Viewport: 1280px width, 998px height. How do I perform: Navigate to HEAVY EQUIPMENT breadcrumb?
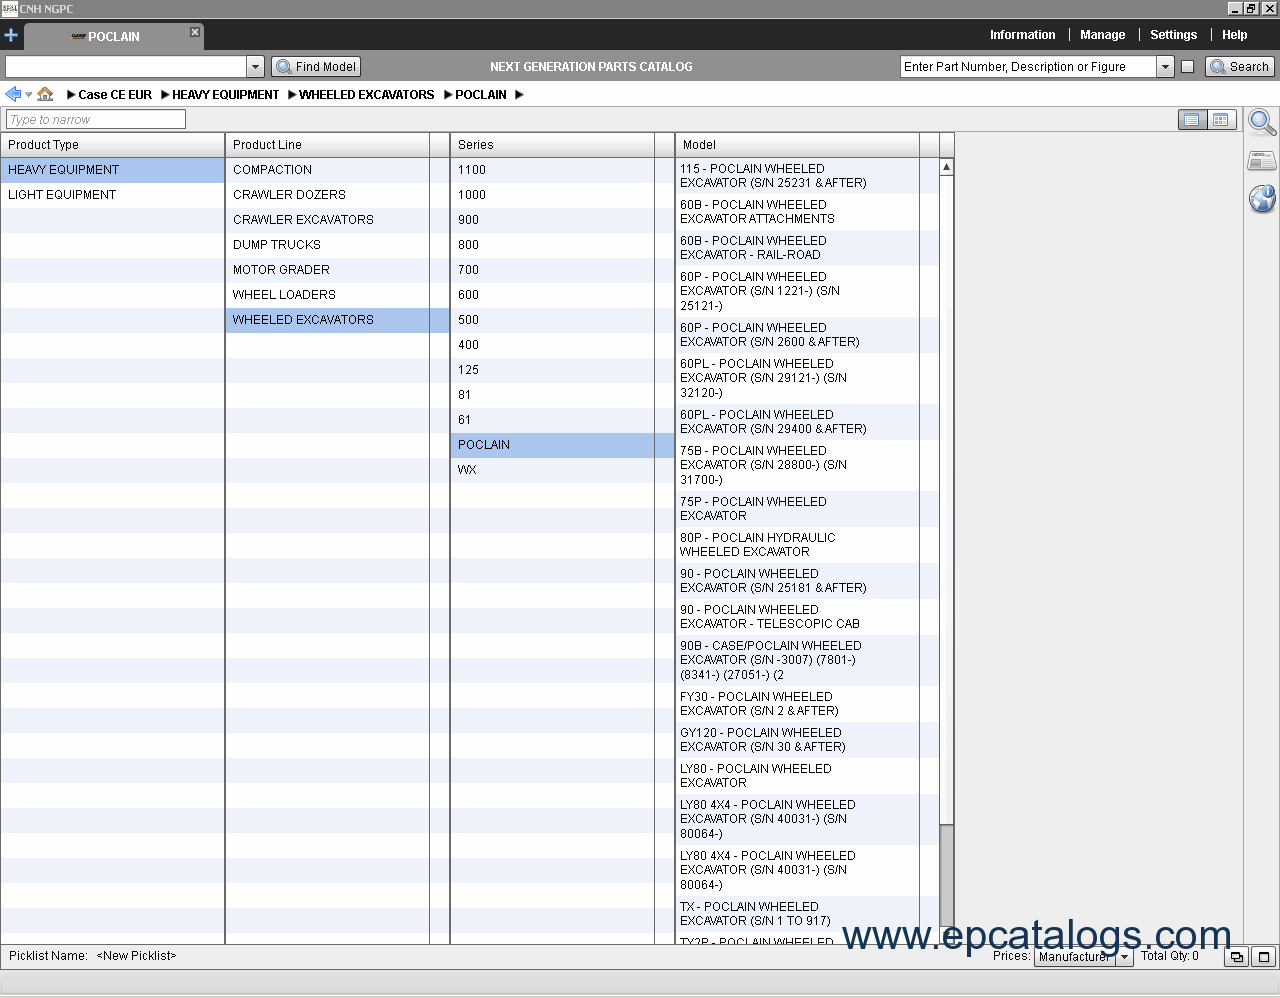pos(225,95)
